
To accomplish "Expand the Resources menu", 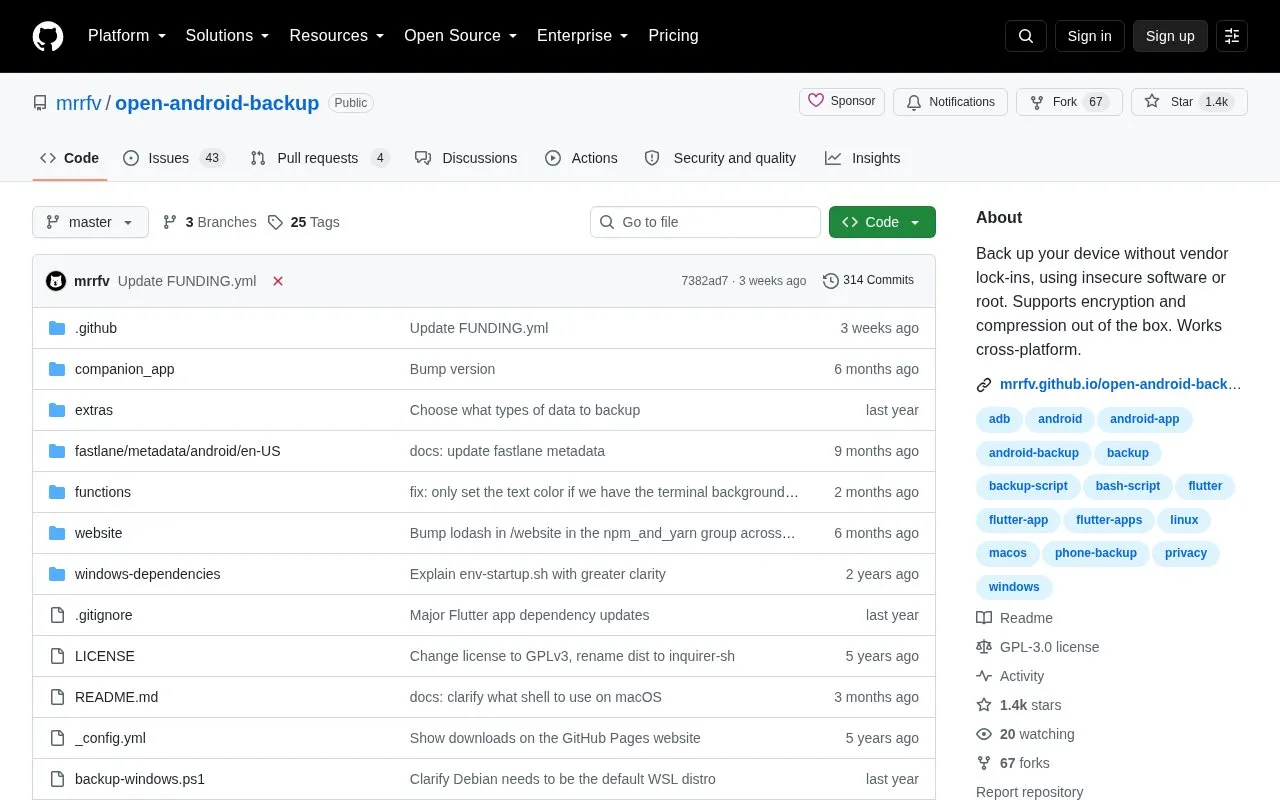I will [x=337, y=36].
